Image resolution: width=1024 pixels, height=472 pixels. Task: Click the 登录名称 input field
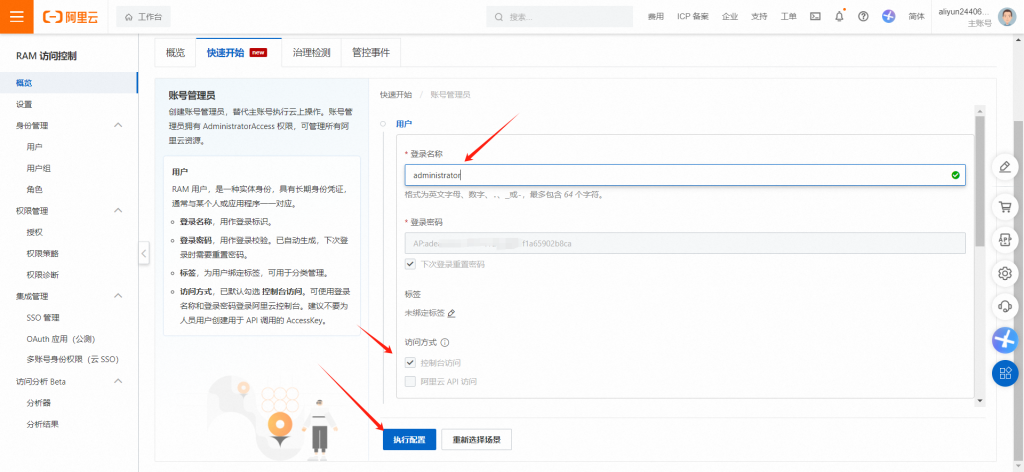coord(684,175)
